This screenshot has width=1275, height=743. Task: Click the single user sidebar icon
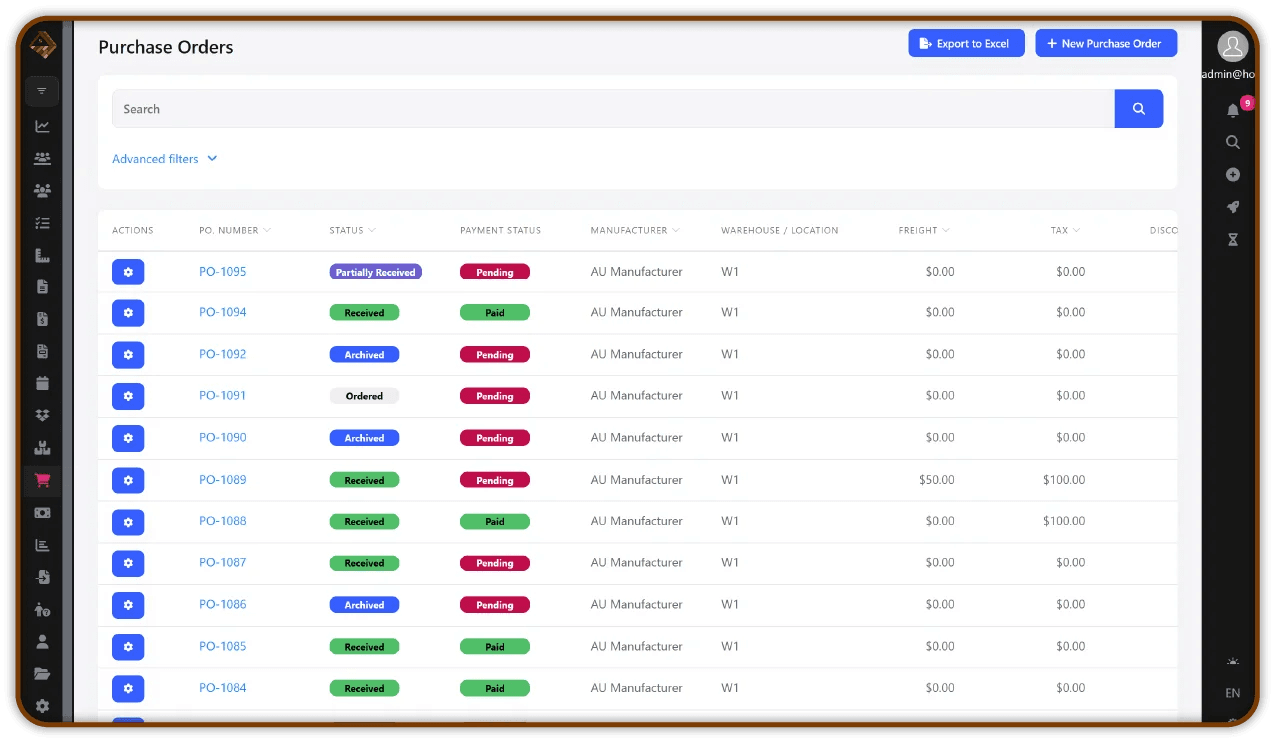point(42,641)
